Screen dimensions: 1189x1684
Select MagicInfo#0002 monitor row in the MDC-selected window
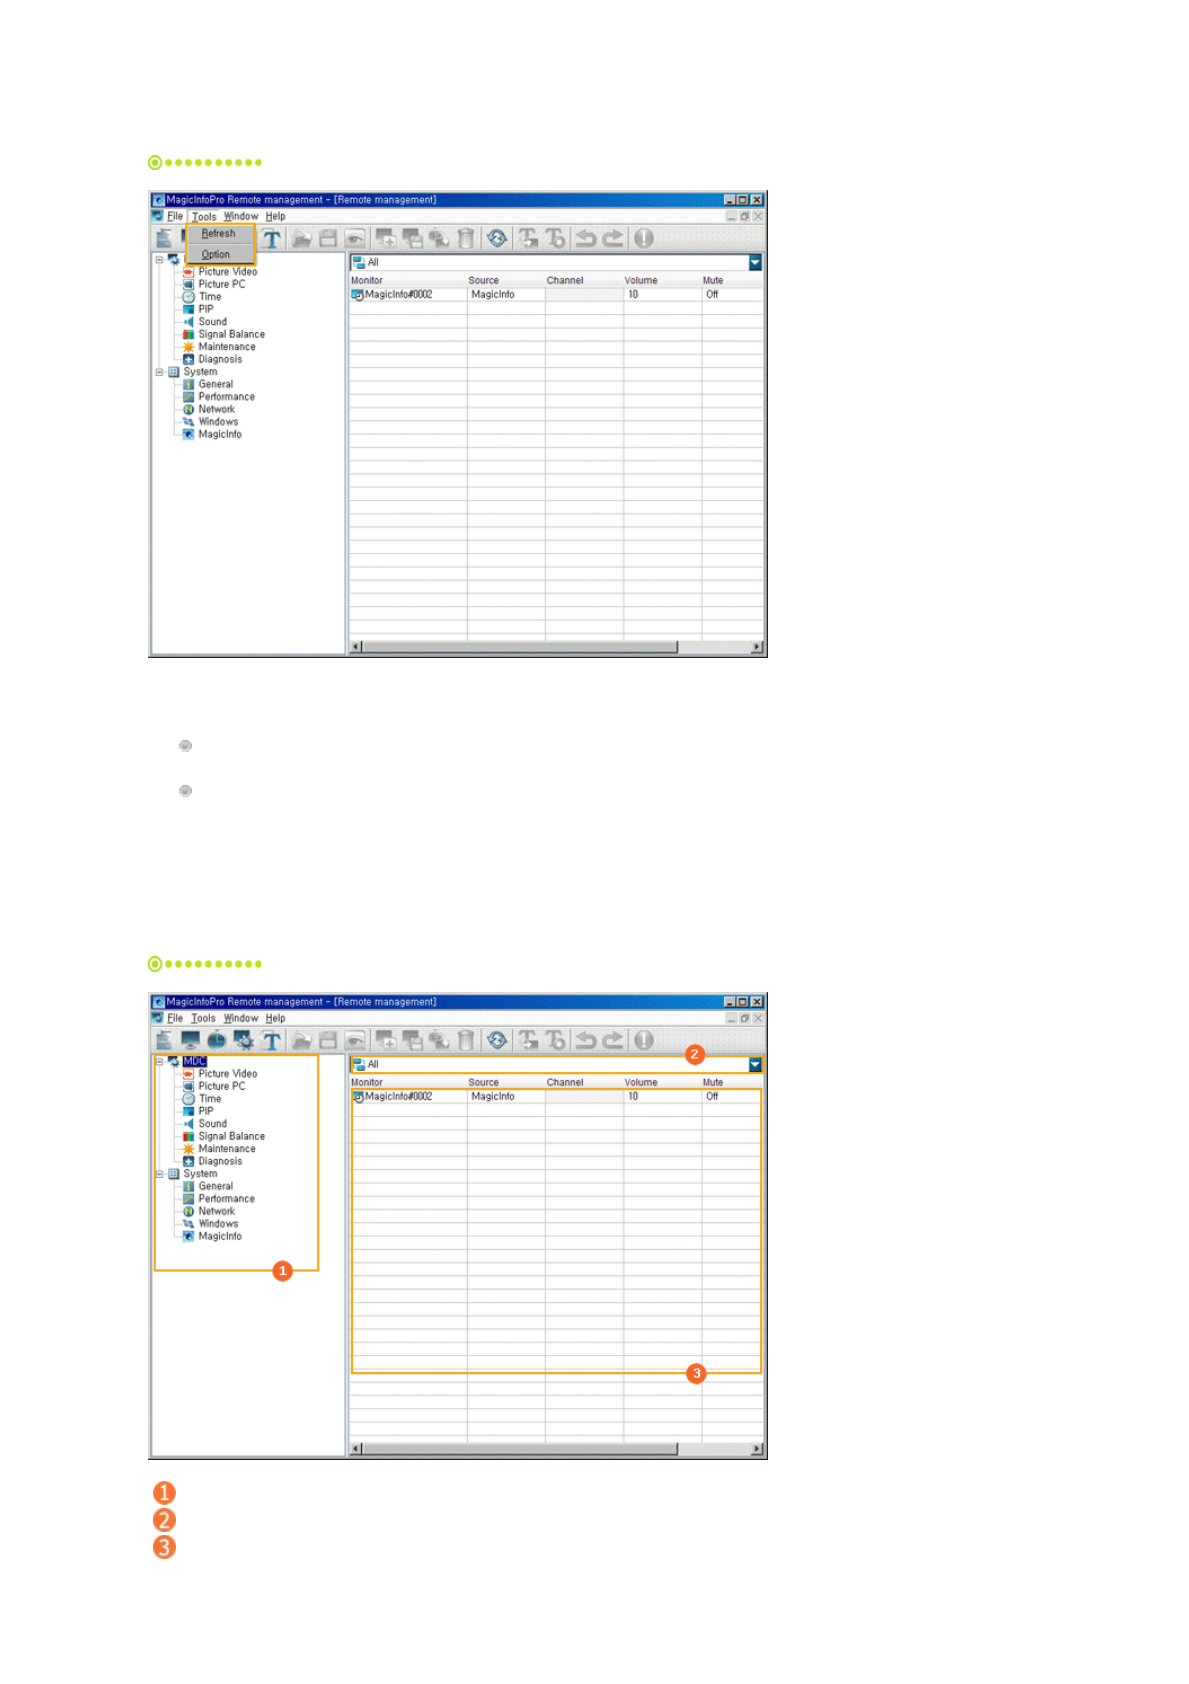tap(555, 1097)
